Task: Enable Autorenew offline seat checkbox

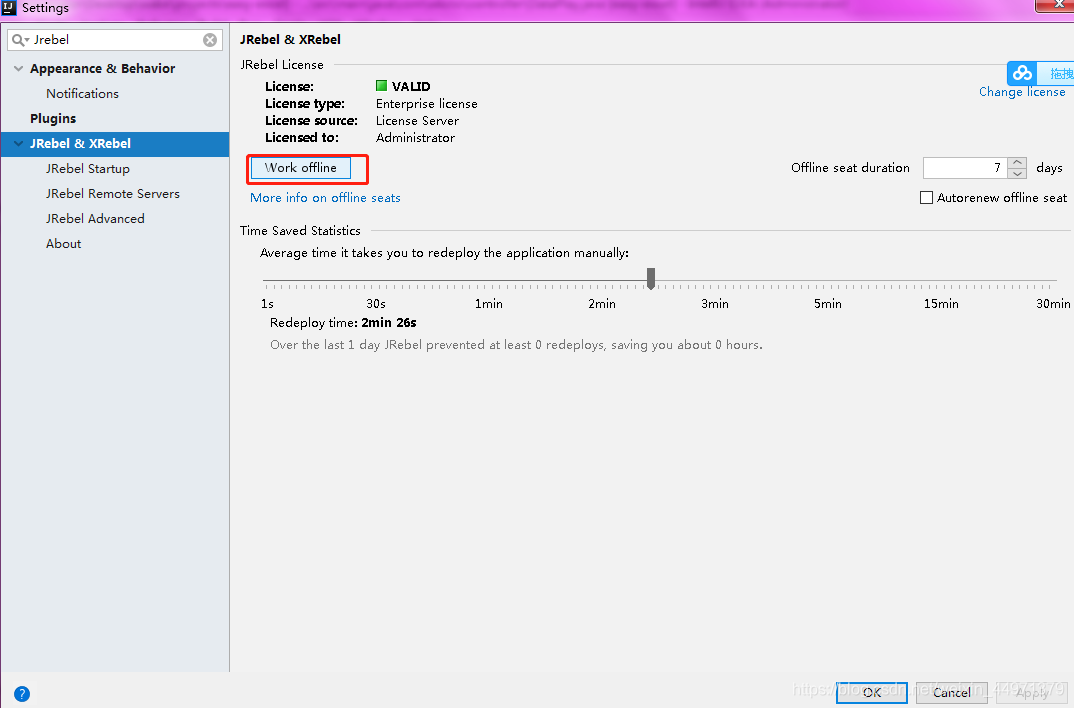Action: [926, 198]
